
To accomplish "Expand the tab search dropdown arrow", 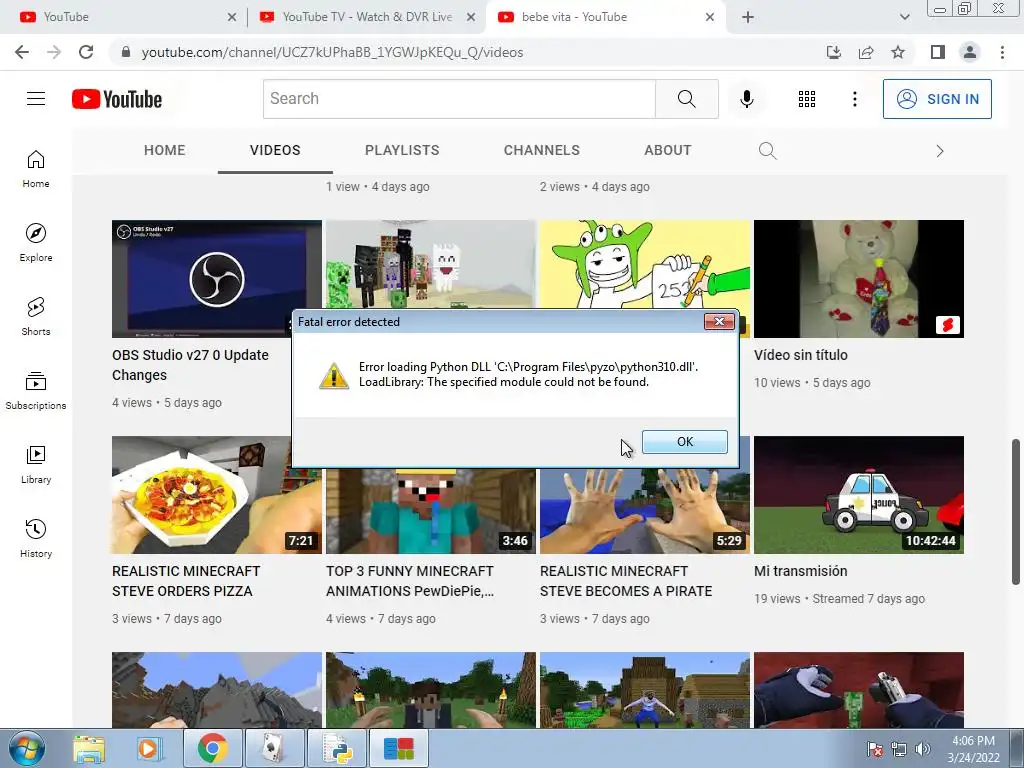I will pos(904,17).
